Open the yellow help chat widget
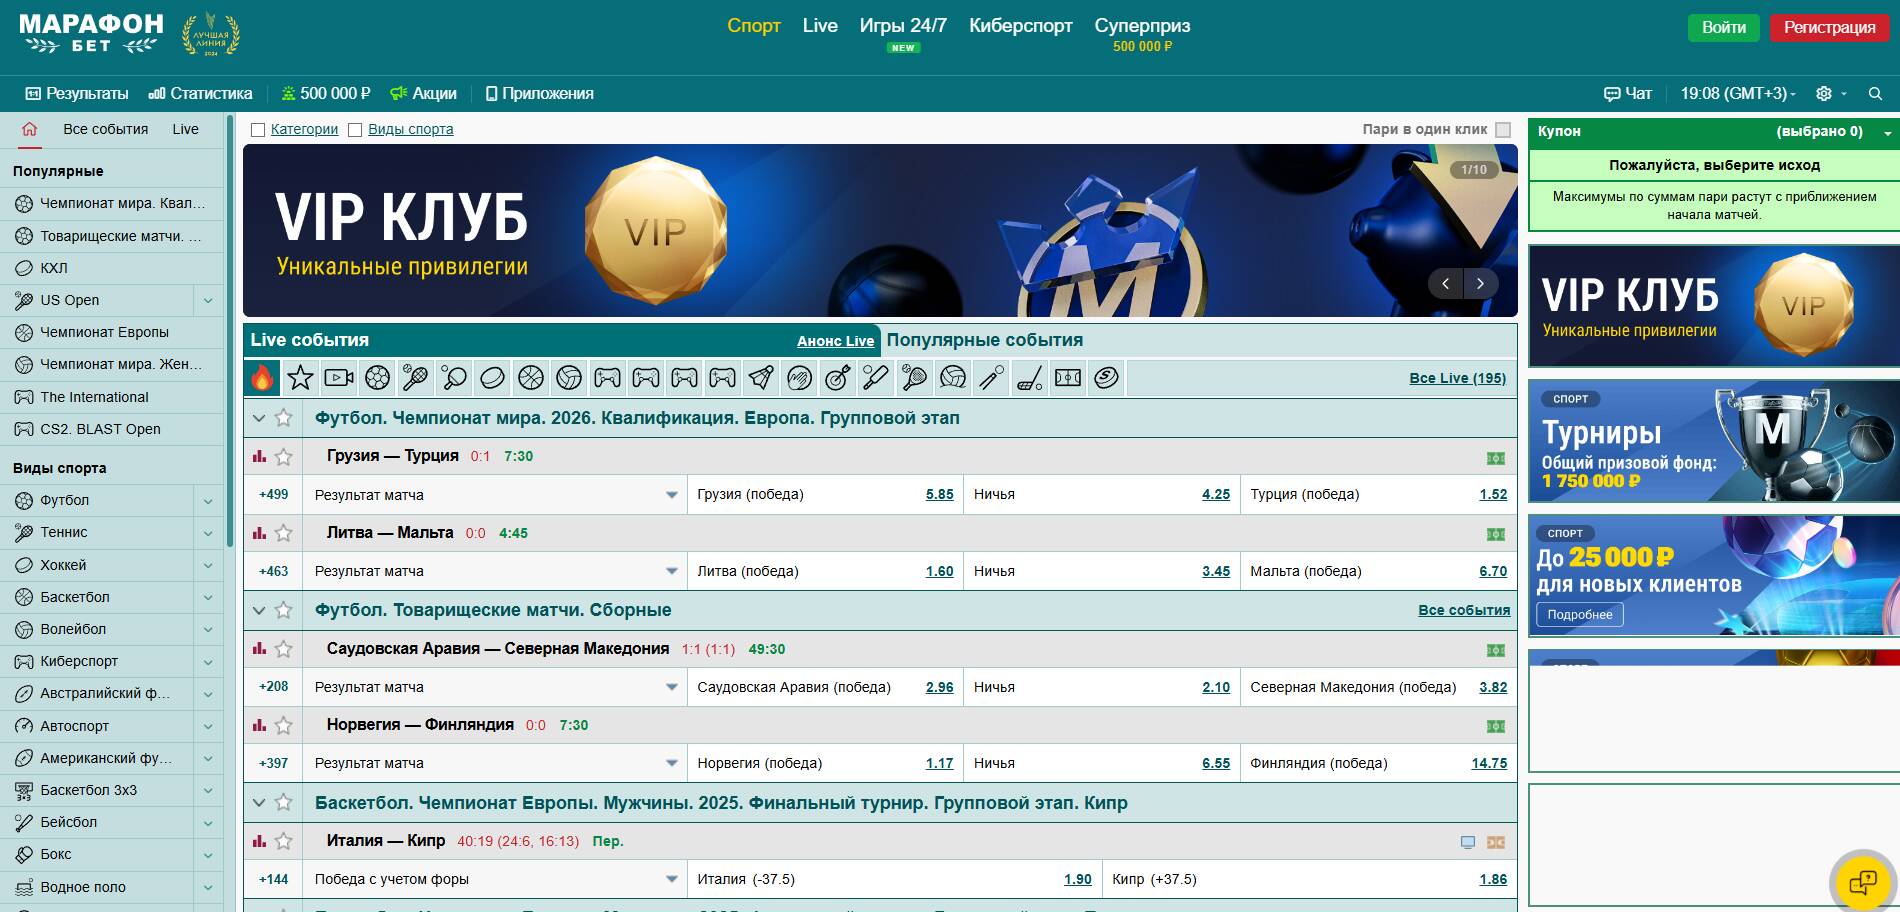Screen dimensions: 1900x912 pos(1863,882)
